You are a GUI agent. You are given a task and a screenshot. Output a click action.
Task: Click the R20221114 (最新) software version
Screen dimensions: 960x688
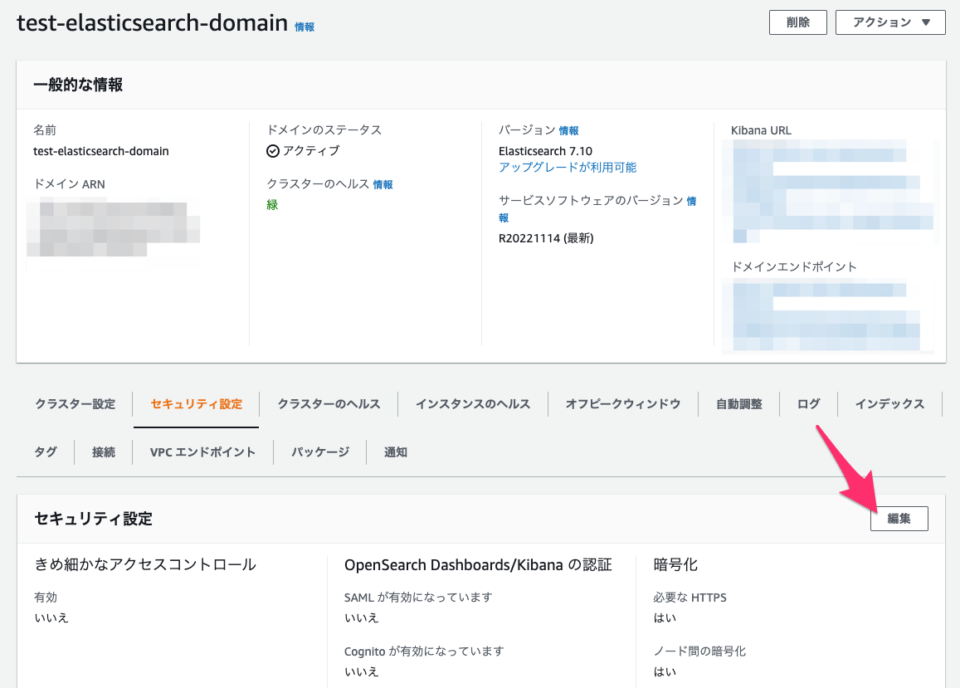(546, 238)
